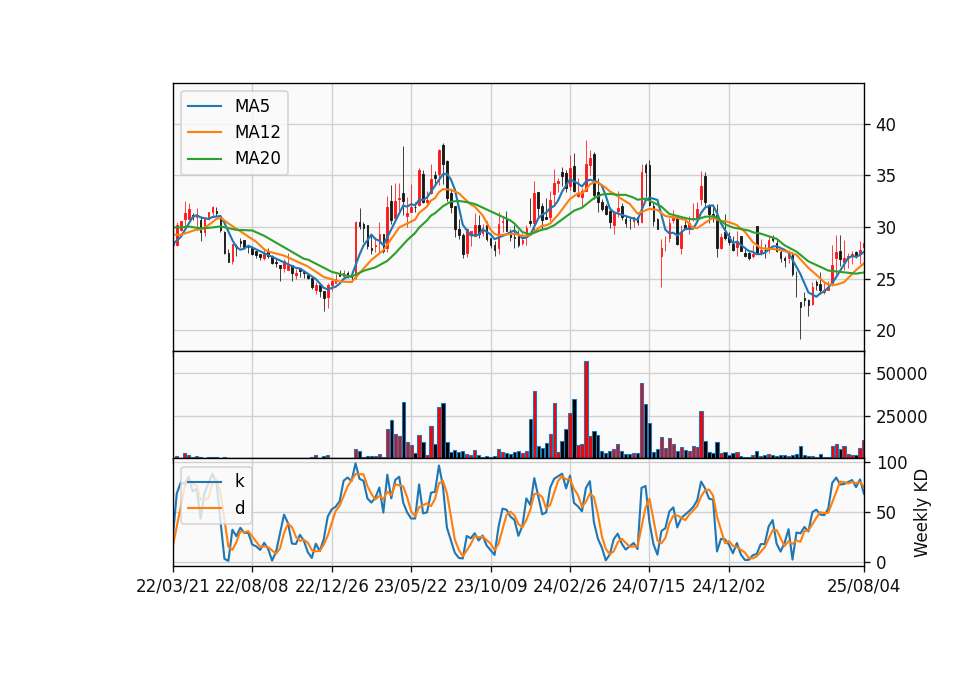Click the MA5 legend label
This screenshot has height=690, width=960.
coord(252,106)
